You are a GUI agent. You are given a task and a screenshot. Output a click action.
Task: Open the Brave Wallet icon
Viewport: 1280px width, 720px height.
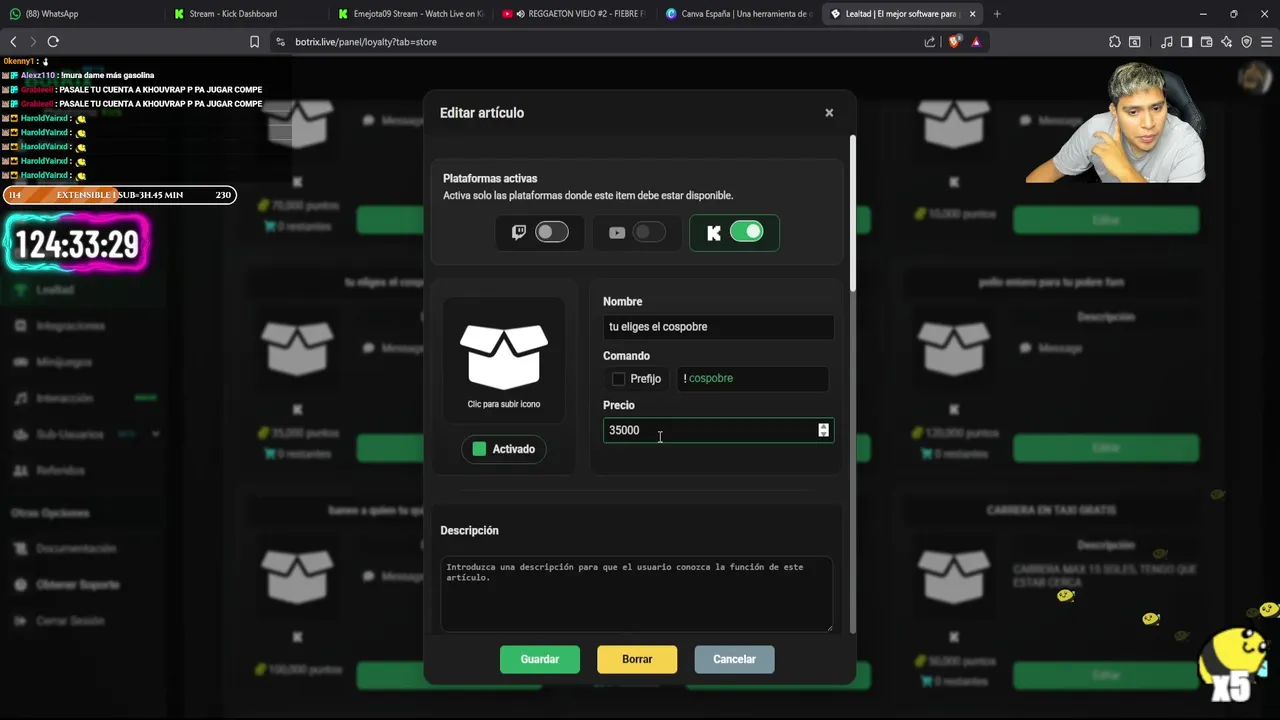pyautogui.click(x=1206, y=42)
